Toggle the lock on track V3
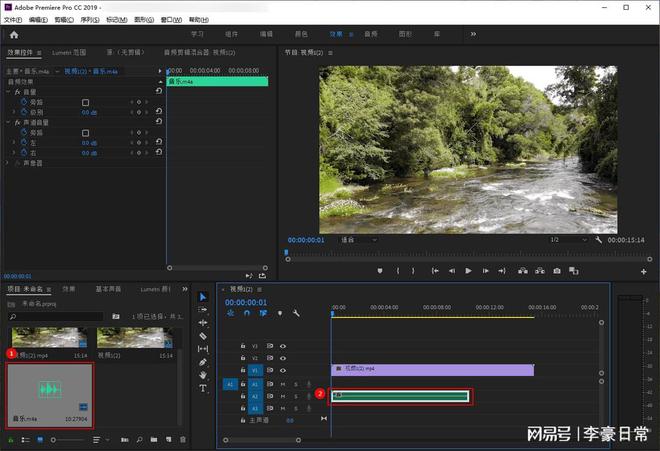 243,346
